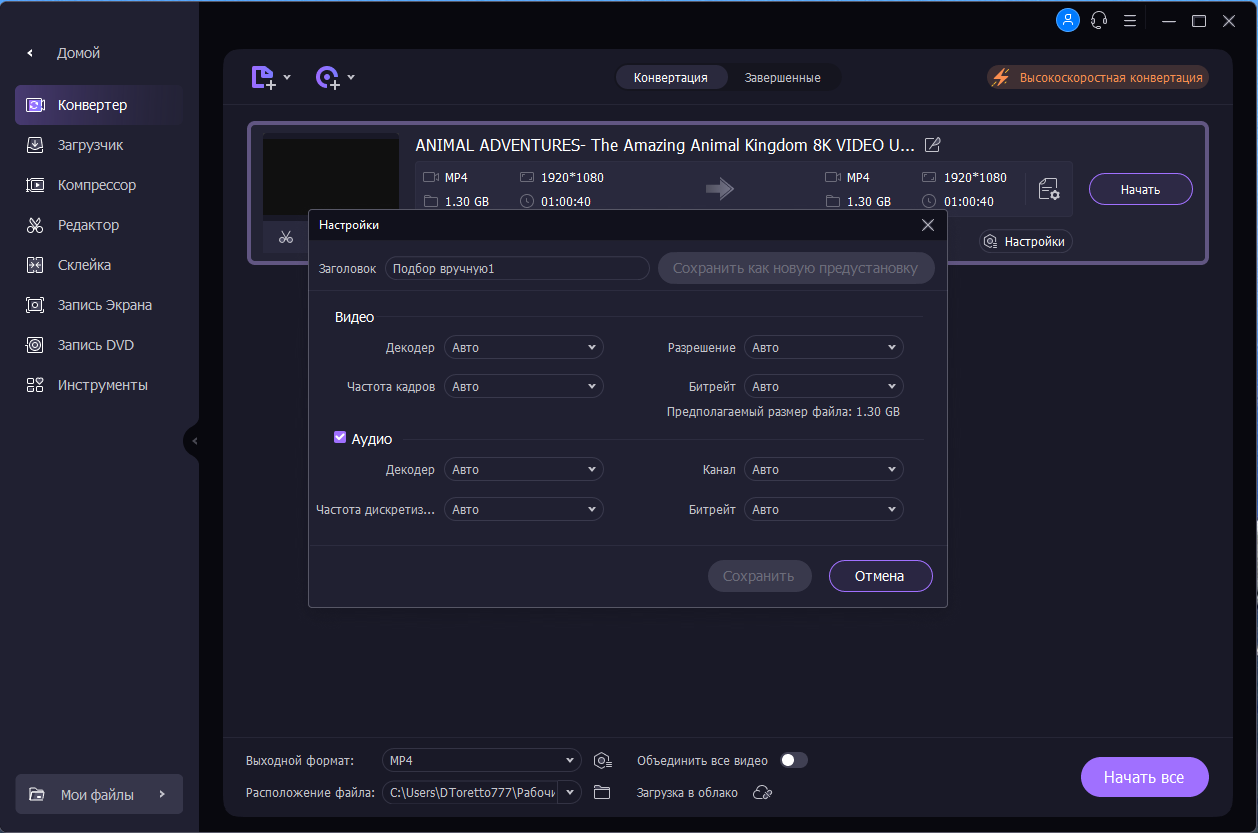
Task: Toggle the Объединить все видео switch
Action: coord(794,760)
